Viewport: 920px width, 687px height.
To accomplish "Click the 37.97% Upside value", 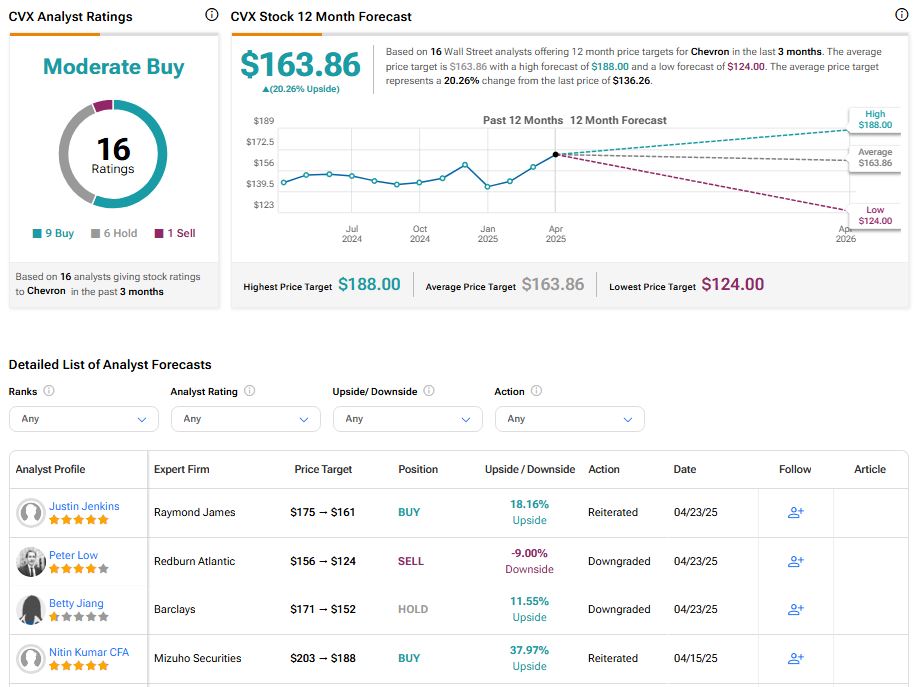I will click(529, 658).
